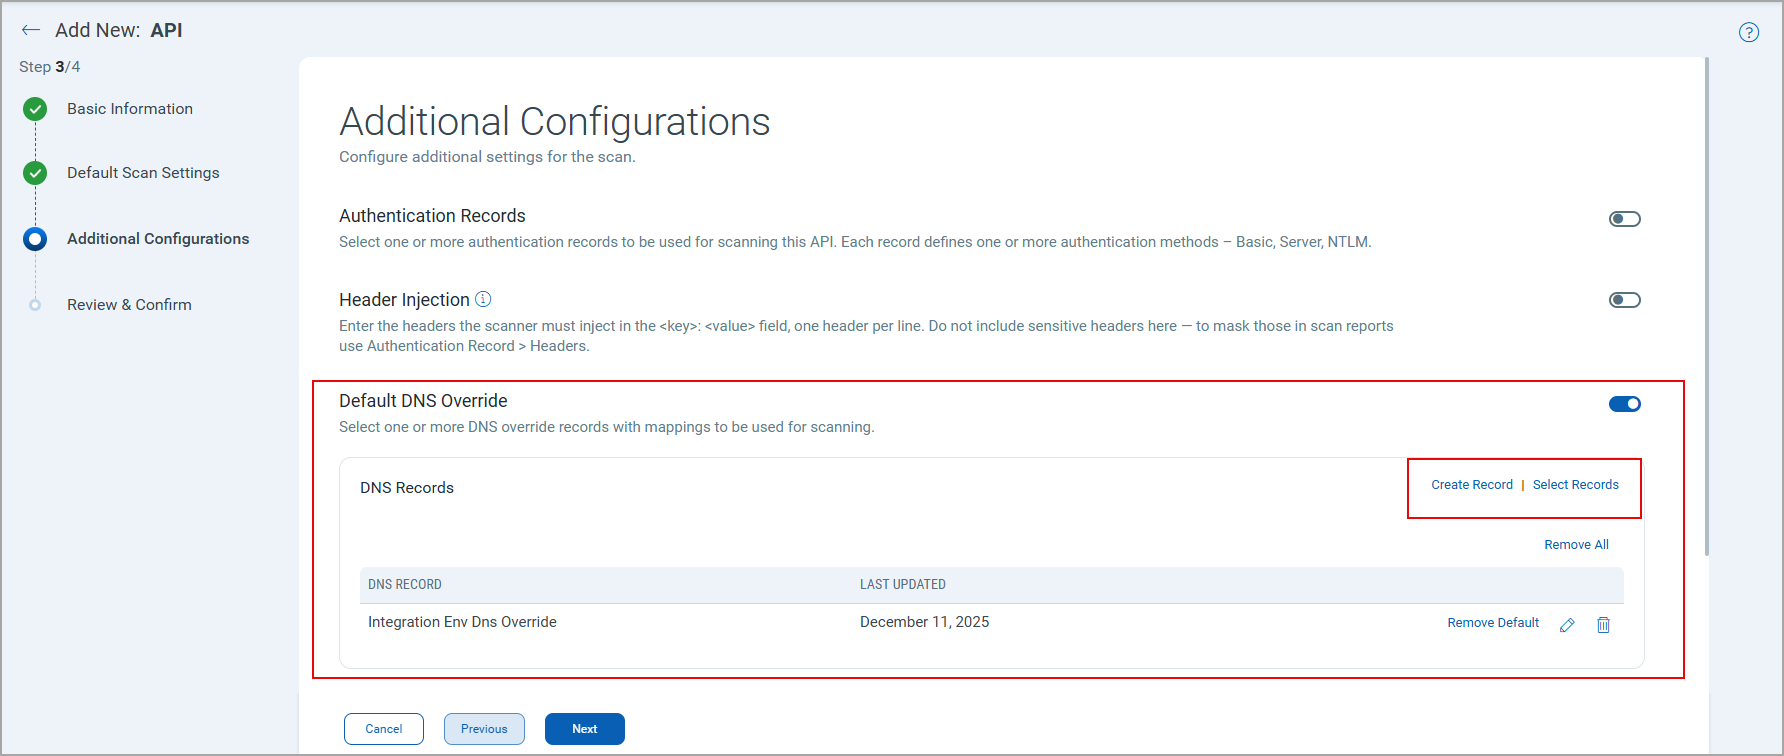Image resolution: width=1784 pixels, height=756 pixels.
Task: Disable the Default DNS Override toggle
Action: 1625,404
